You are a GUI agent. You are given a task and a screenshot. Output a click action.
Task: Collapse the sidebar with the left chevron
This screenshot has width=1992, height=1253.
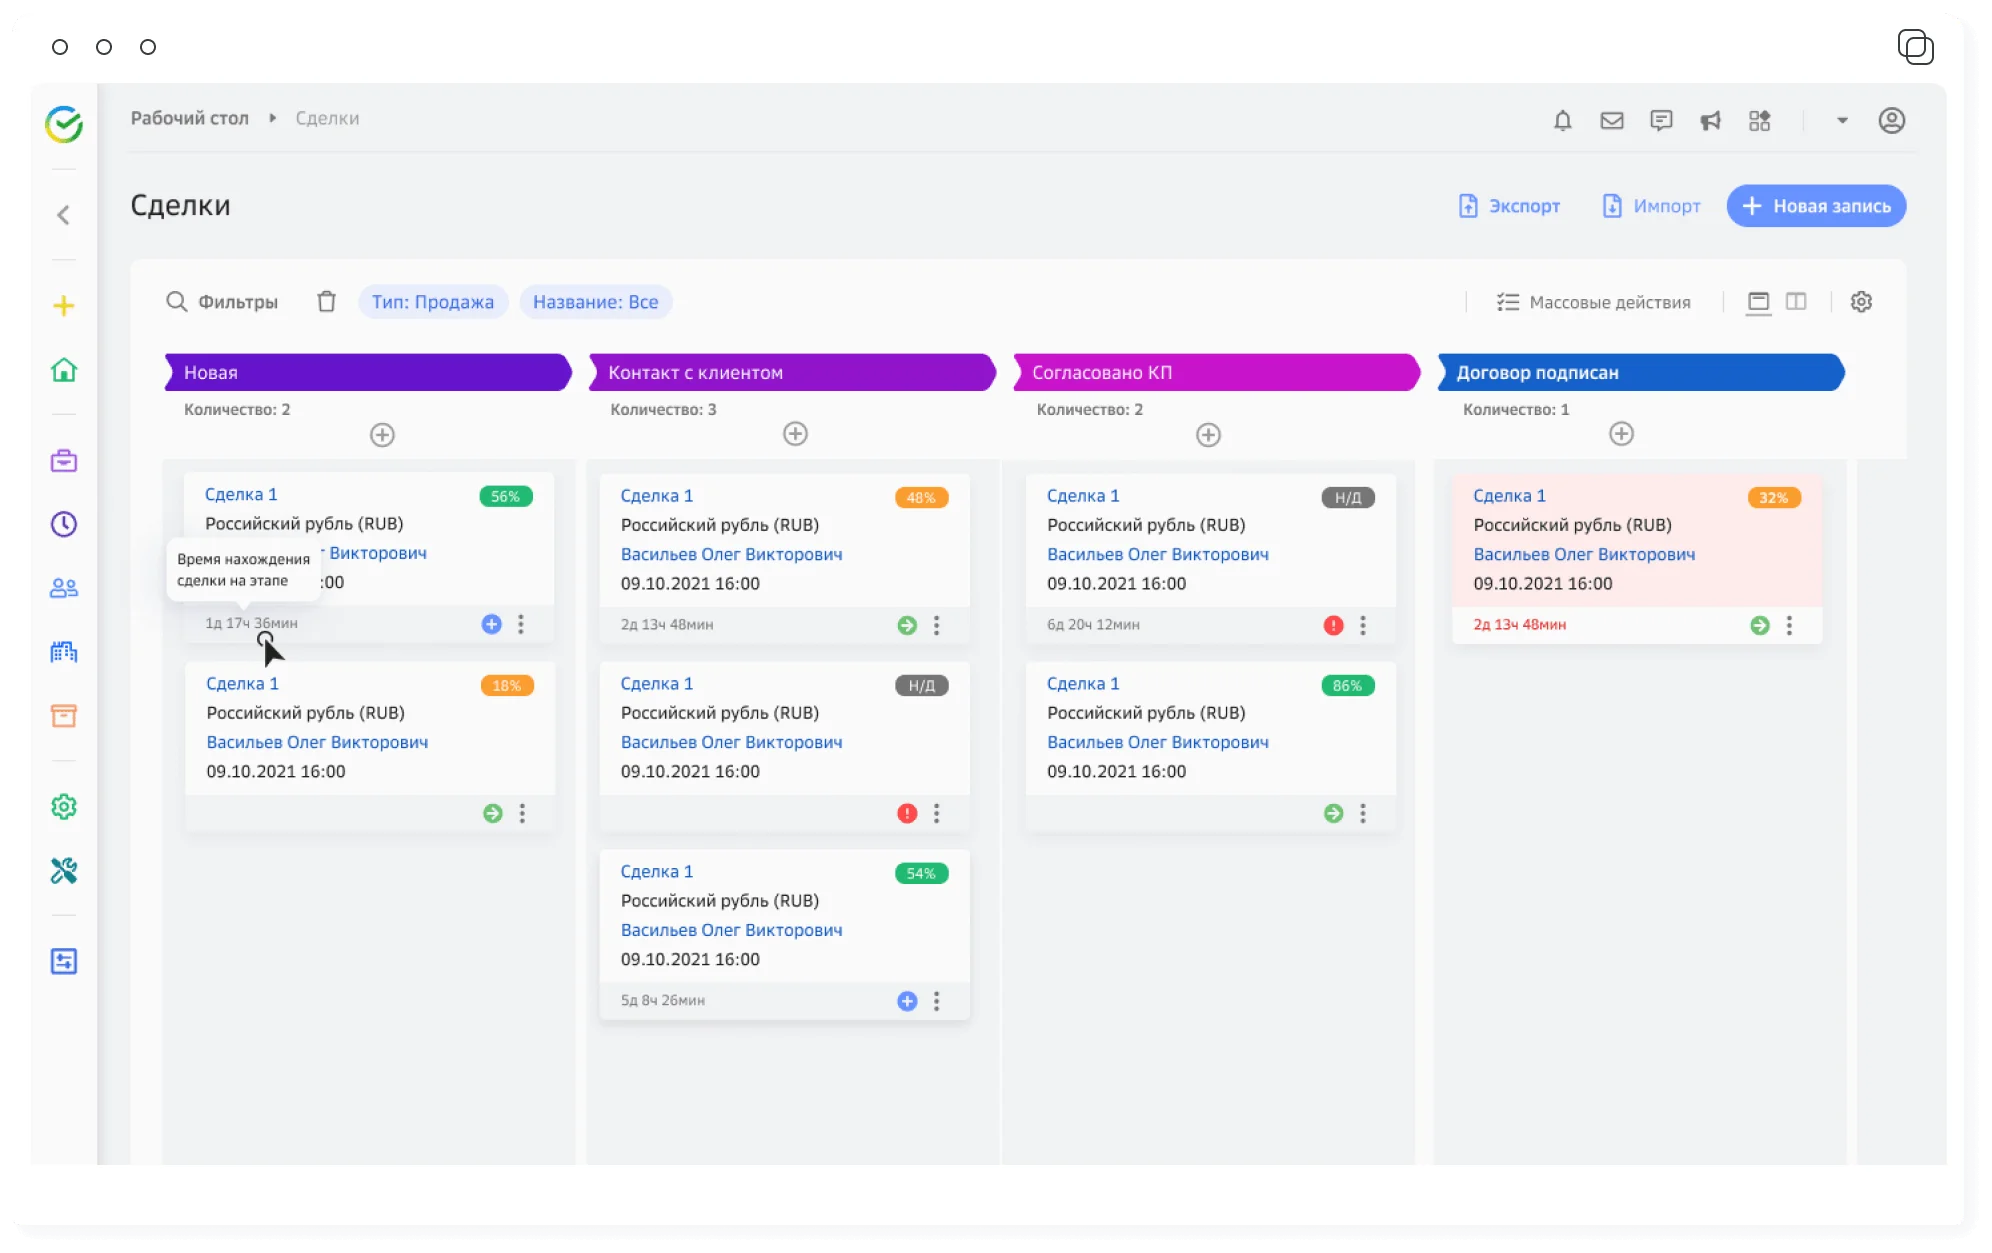click(64, 215)
